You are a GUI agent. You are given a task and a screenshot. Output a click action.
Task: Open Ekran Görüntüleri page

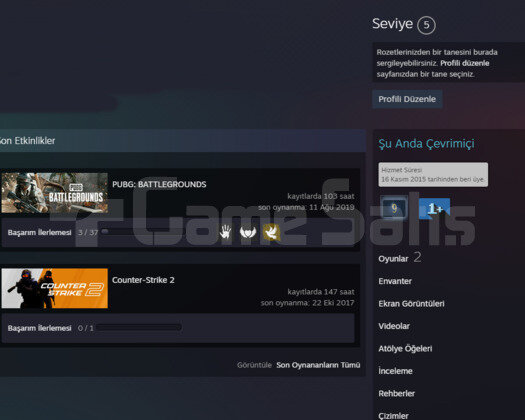coord(411,304)
